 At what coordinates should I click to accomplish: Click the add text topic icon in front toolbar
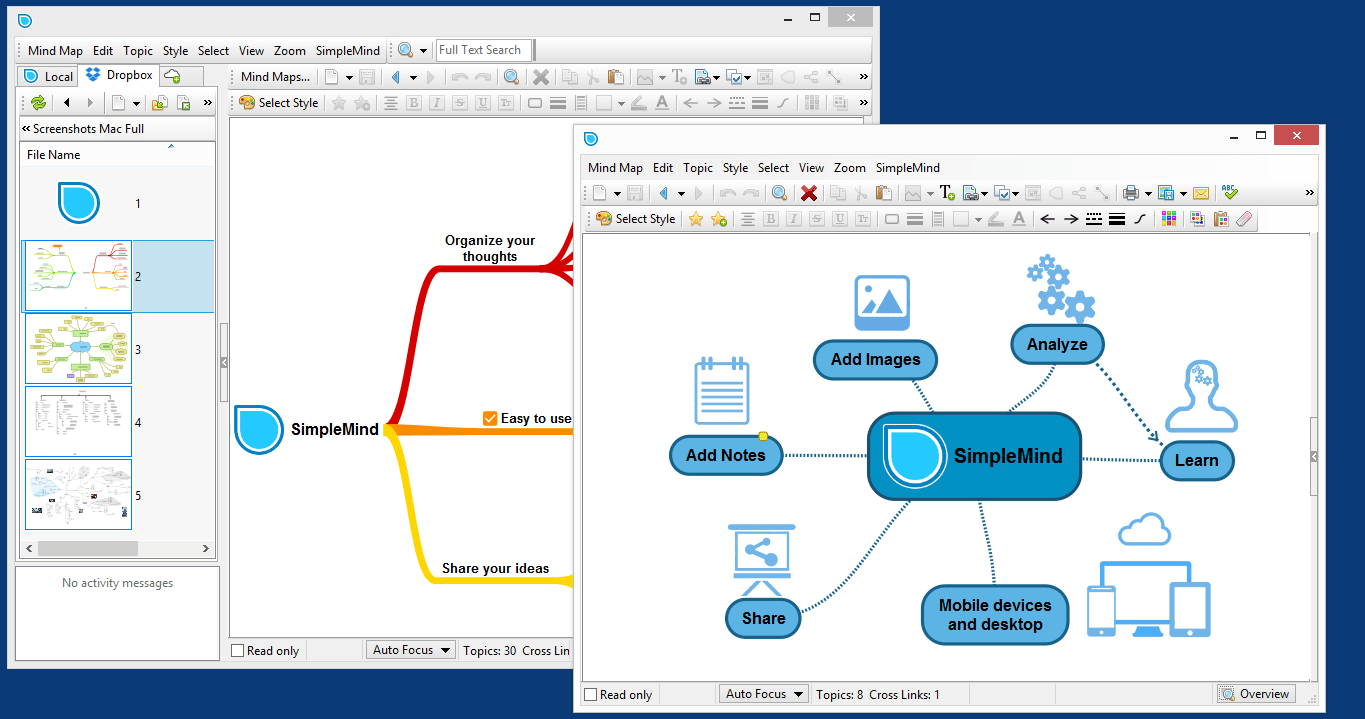pos(946,193)
